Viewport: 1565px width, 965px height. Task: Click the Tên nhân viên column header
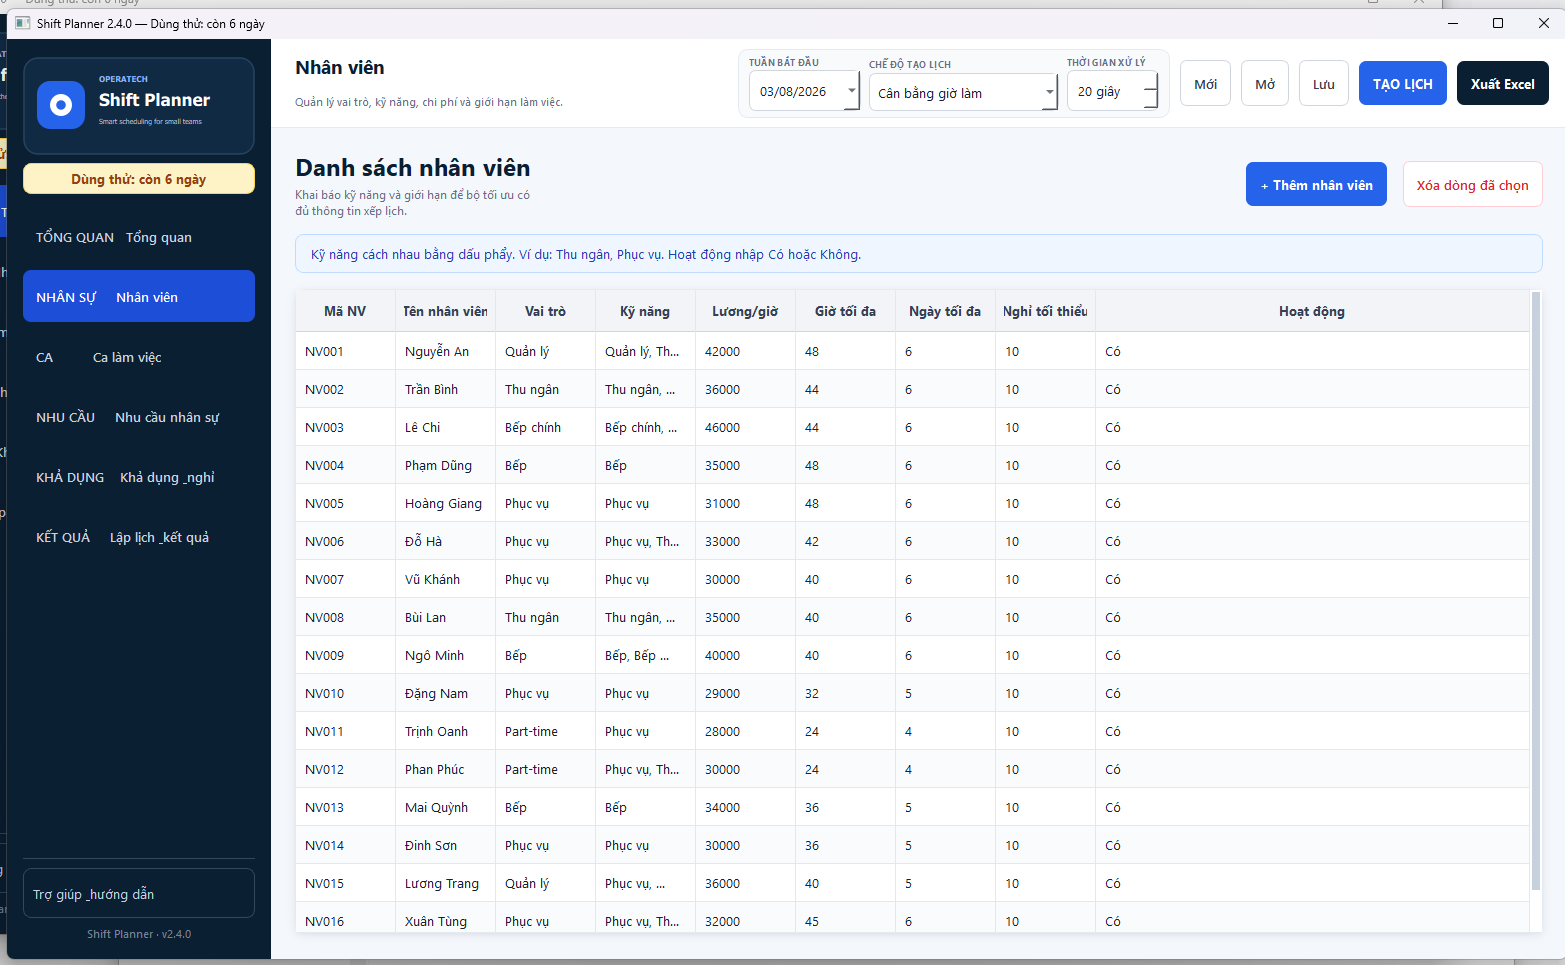tap(445, 311)
